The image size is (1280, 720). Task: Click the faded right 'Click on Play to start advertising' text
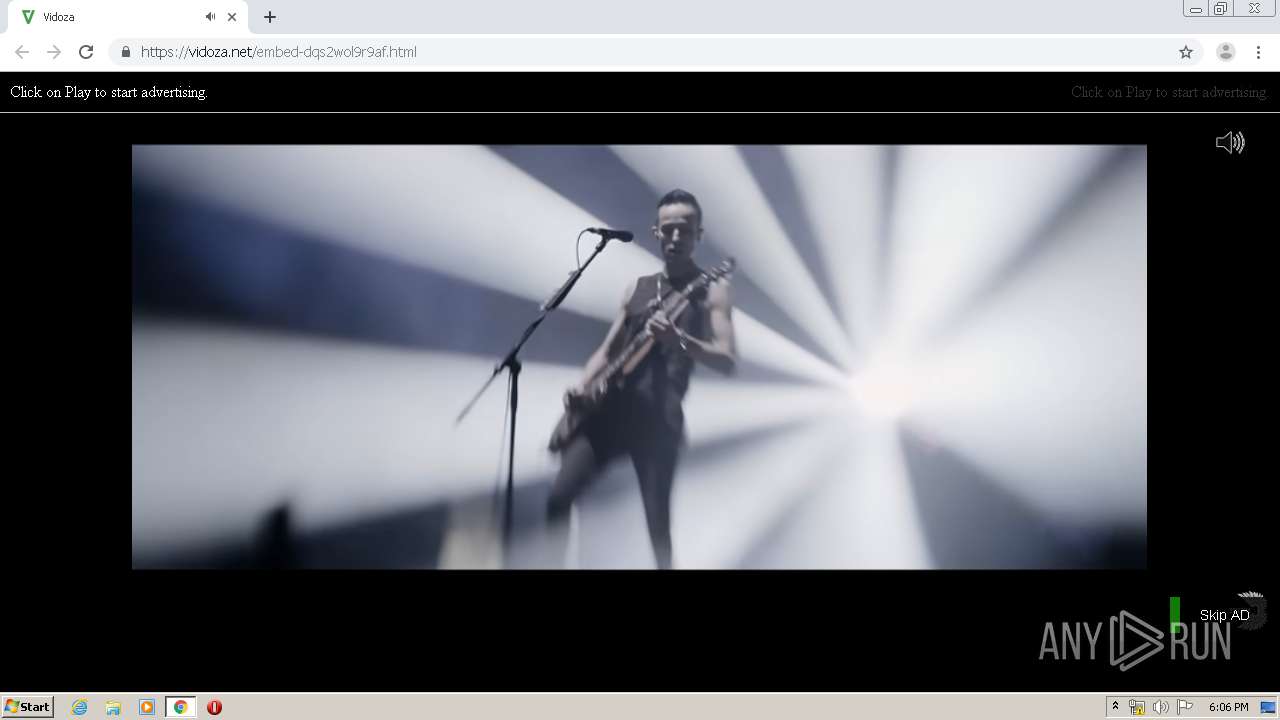point(1170,92)
